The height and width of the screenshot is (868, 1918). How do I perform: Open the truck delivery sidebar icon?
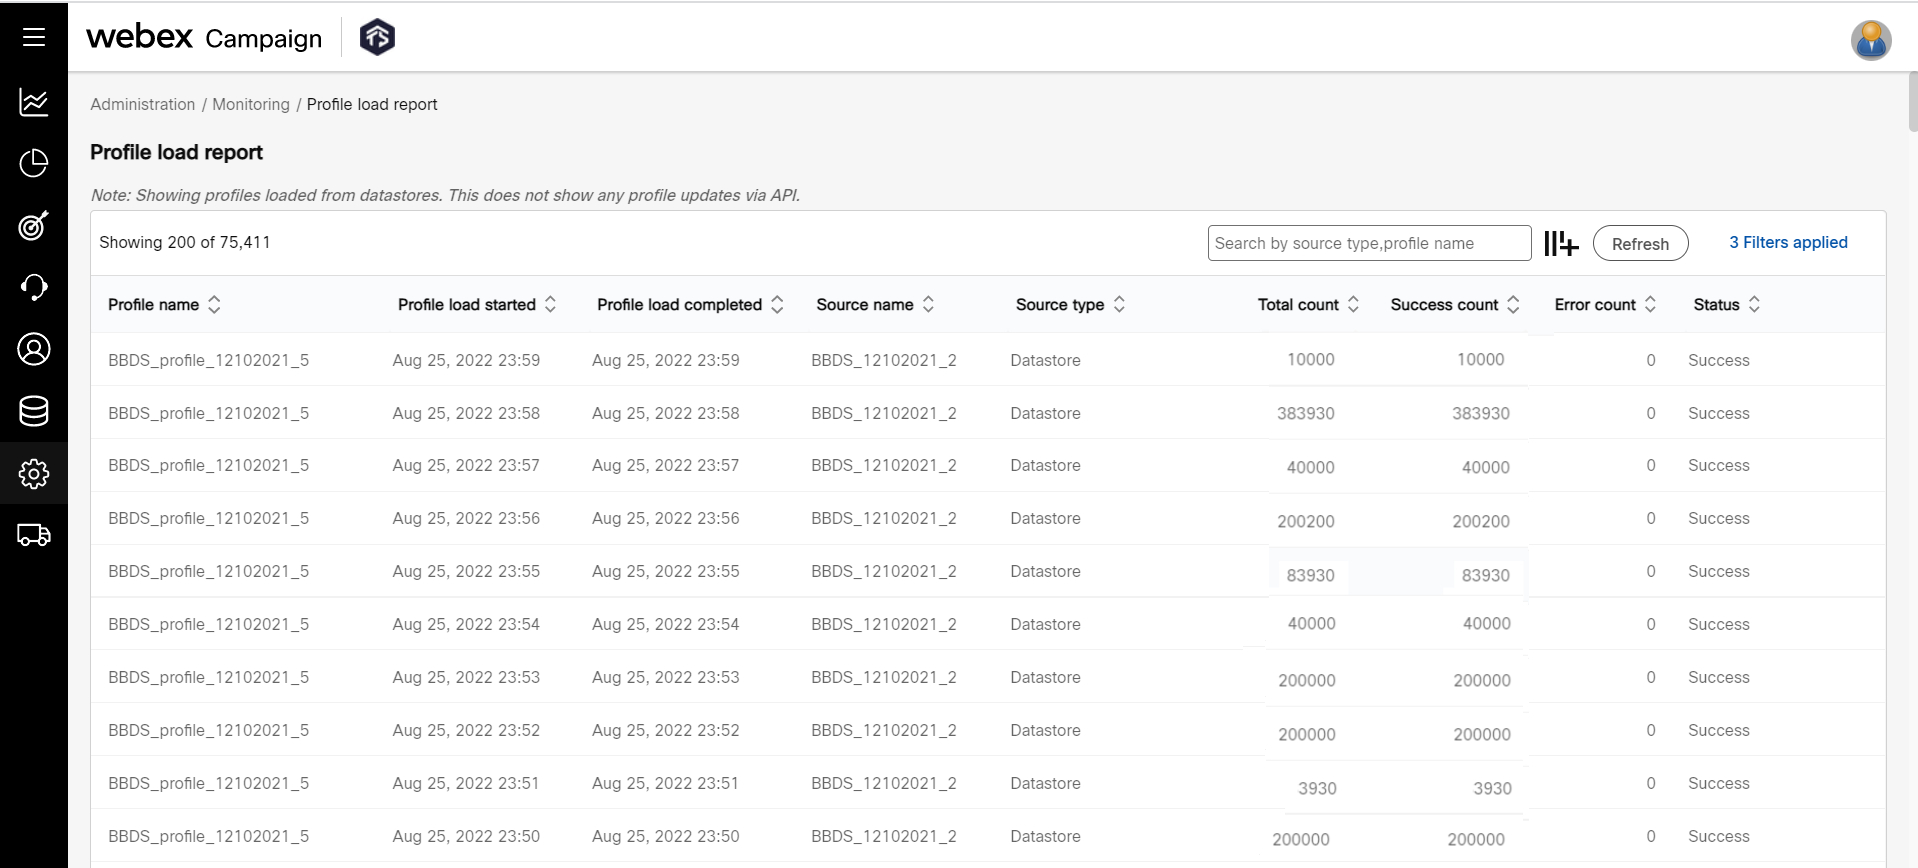(34, 535)
